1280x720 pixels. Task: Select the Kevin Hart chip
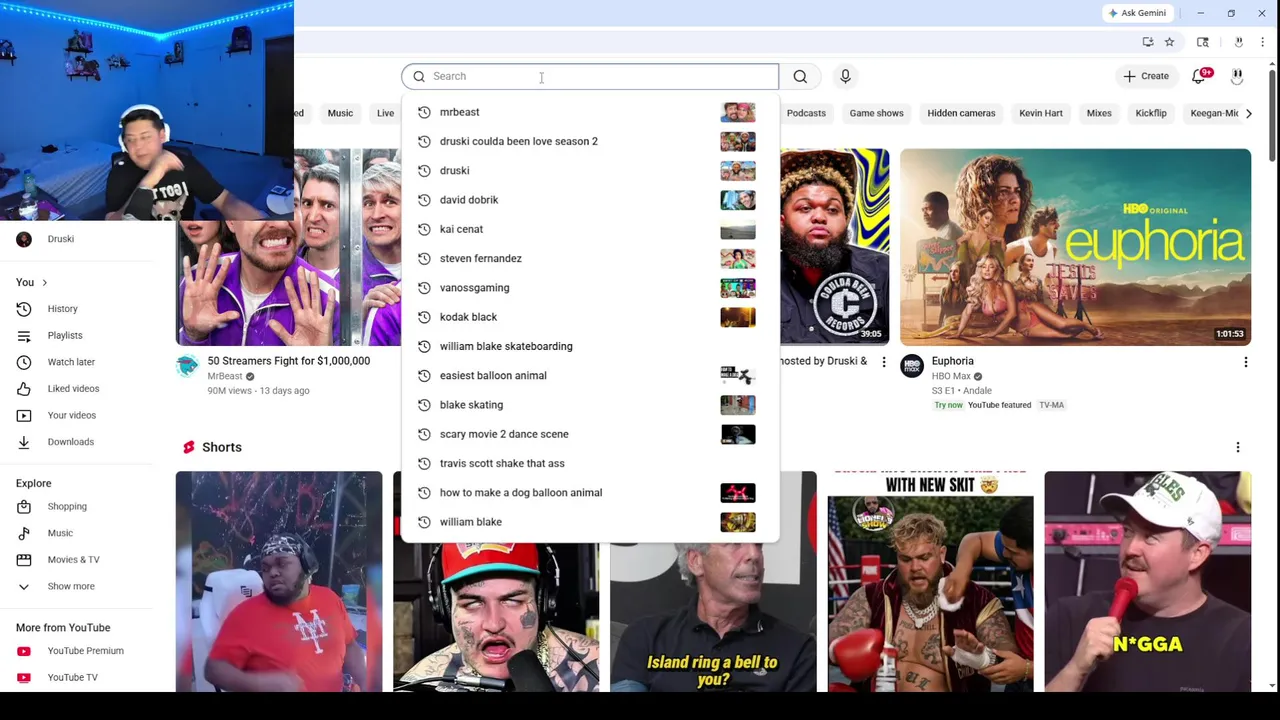[x=1040, y=113]
